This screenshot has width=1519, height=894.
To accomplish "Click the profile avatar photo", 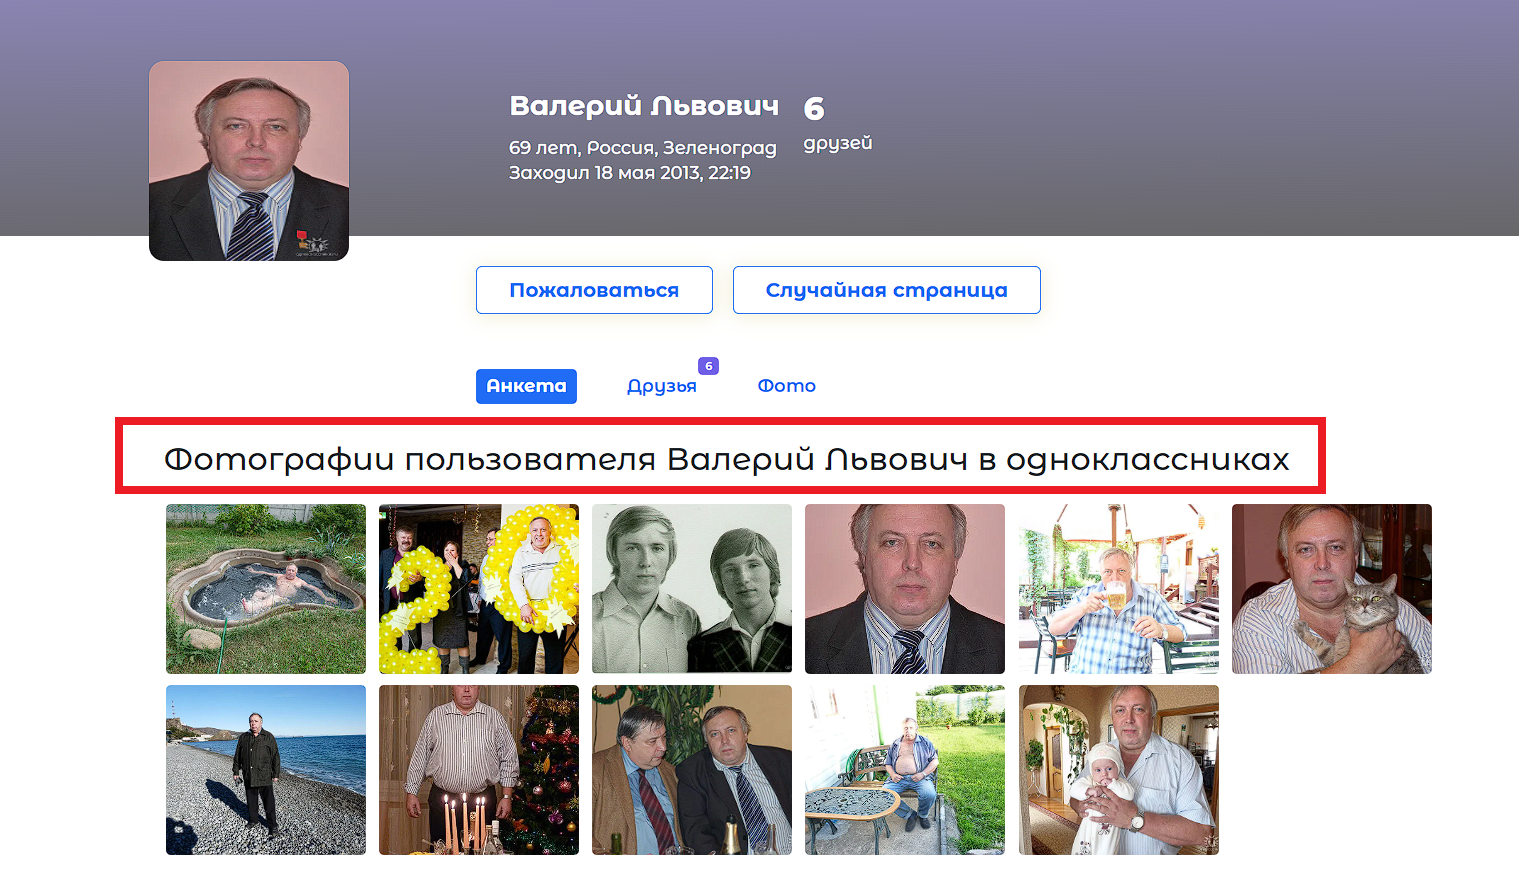I will click(x=249, y=161).
